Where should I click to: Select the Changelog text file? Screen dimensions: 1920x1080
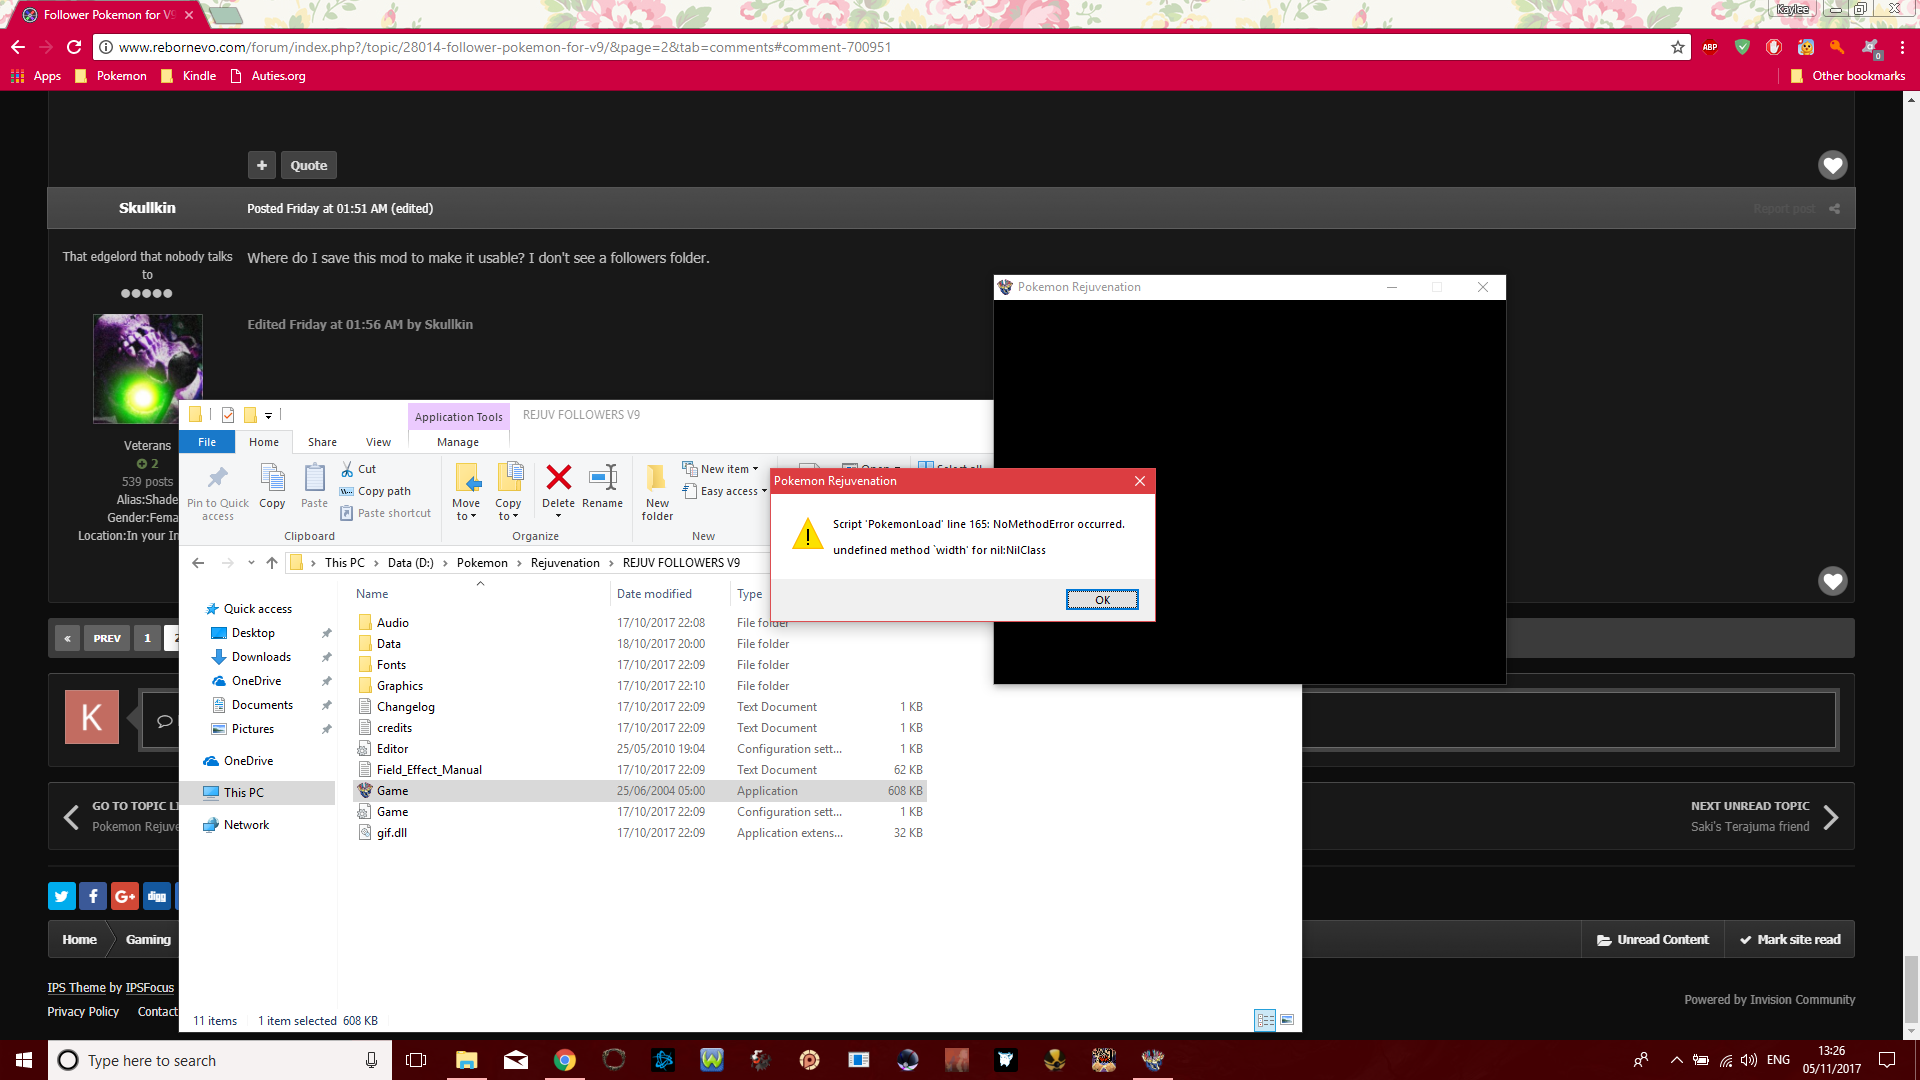406,707
